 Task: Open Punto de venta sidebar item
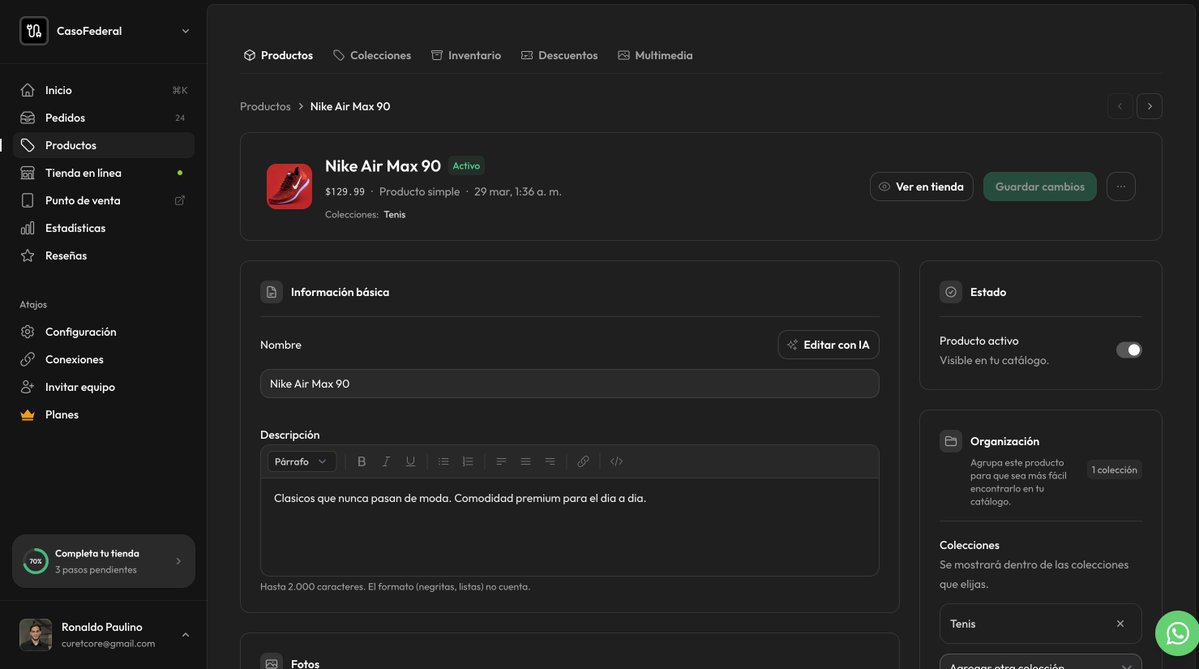[x=103, y=200]
